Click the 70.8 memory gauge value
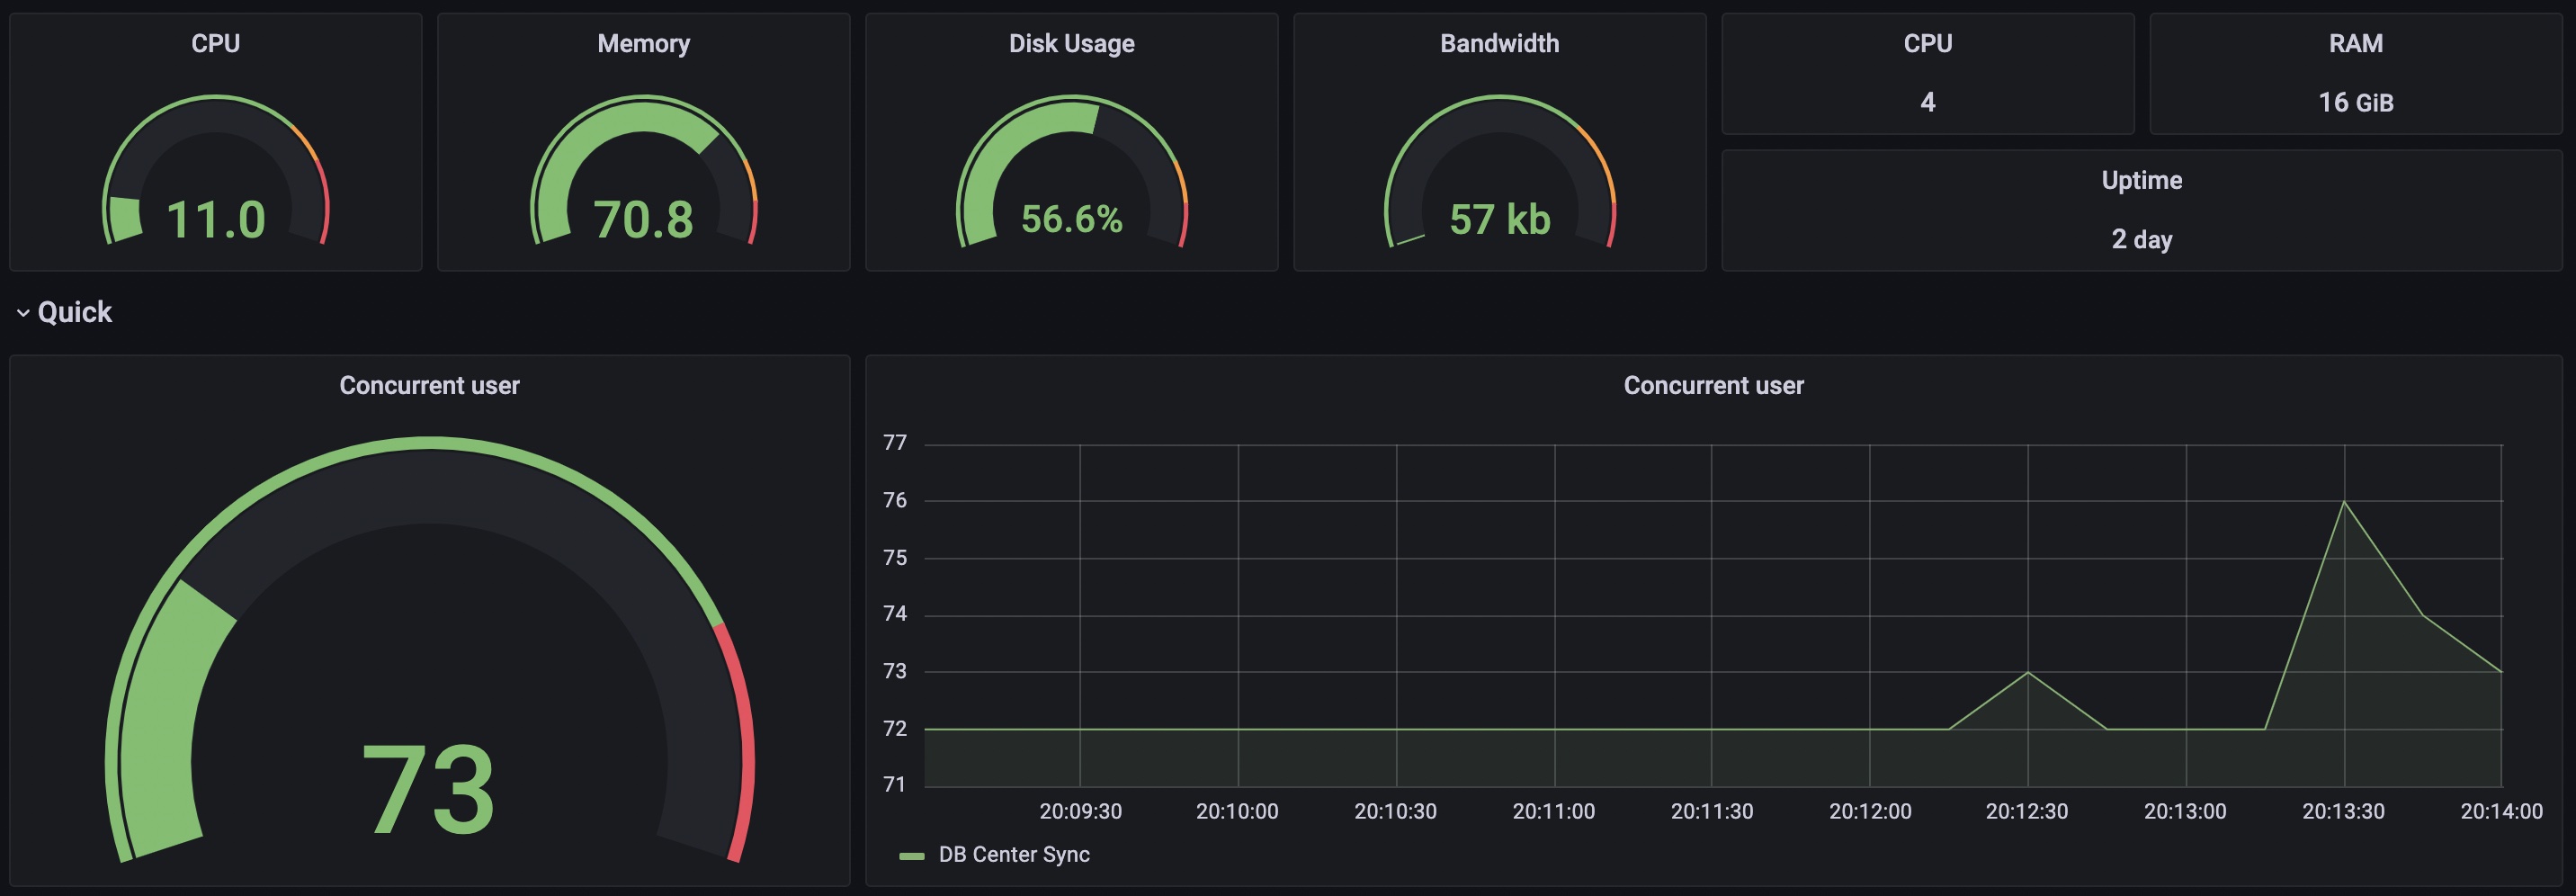 click(643, 219)
